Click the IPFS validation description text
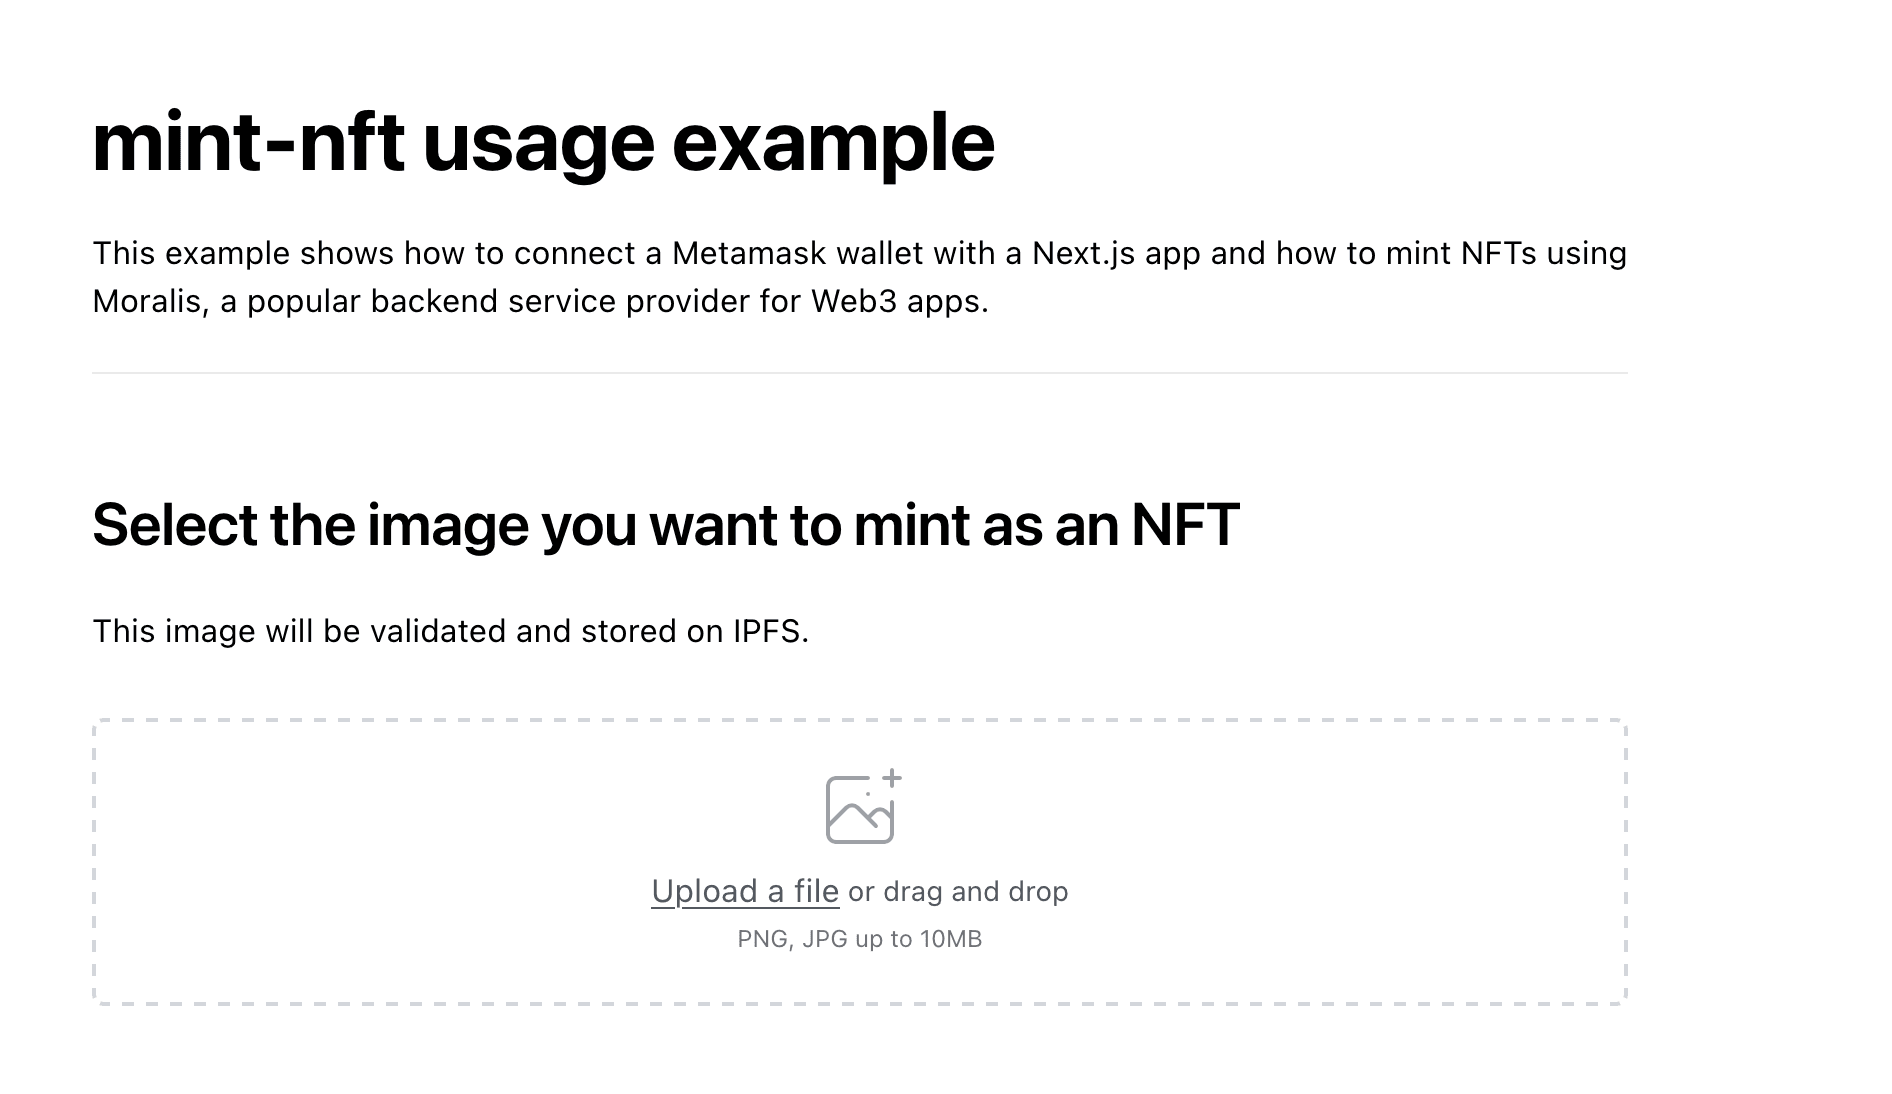1892x1094 pixels. click(450, 630)
